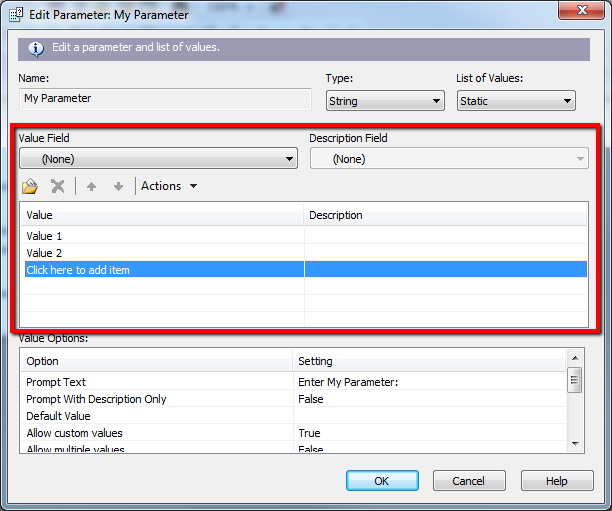Select the Prompt Text option row
This screenshot has width=612, height=511.
click(x=293, y=382)
